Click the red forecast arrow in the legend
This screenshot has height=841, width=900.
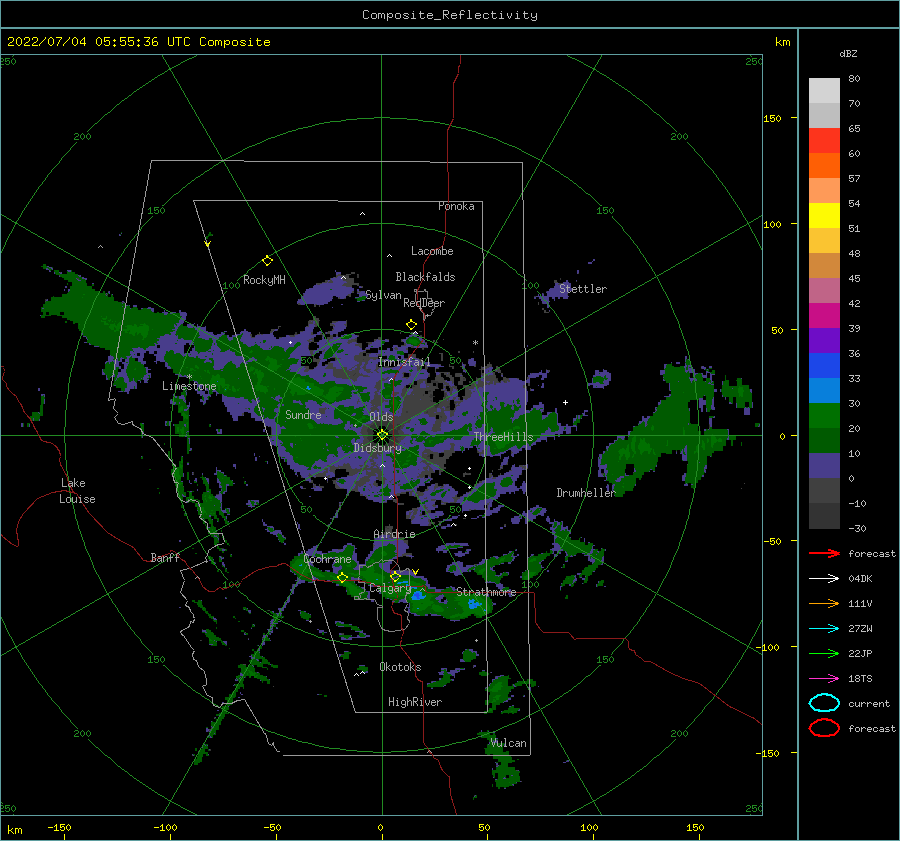(x=824, y=553)
